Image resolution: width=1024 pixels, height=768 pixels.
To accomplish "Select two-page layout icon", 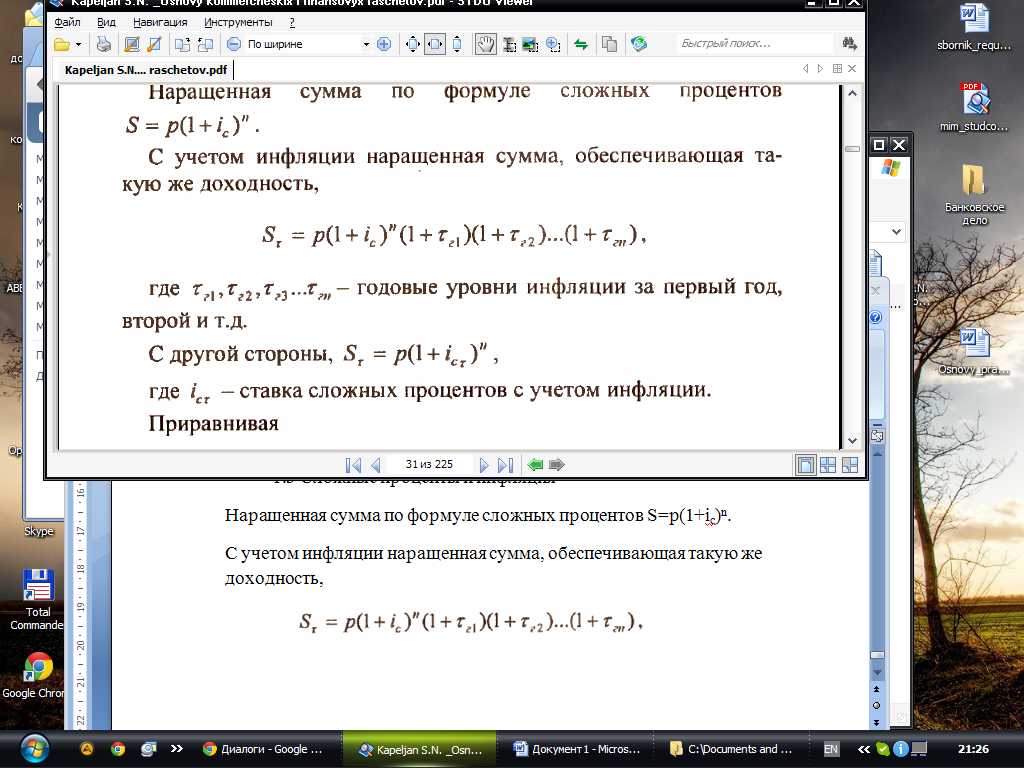I will point(828,465).
